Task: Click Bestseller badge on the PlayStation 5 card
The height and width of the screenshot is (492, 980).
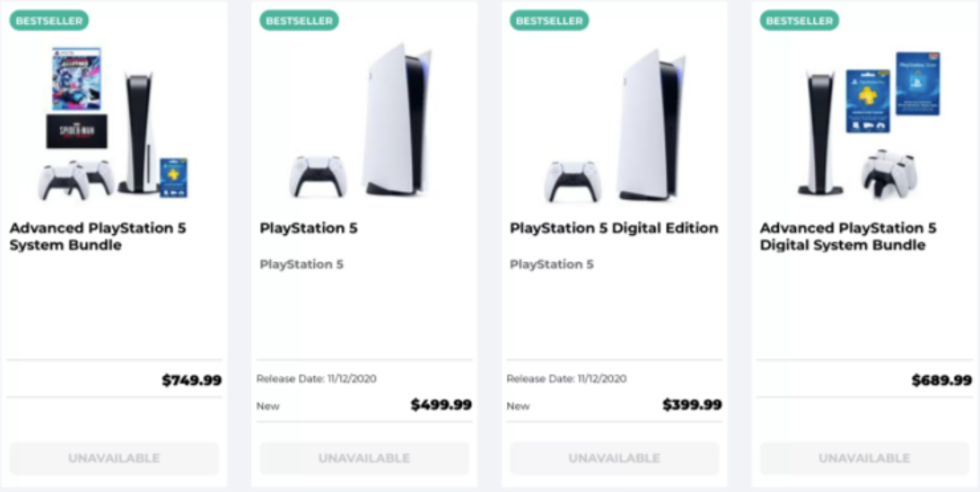Action: 299,20
